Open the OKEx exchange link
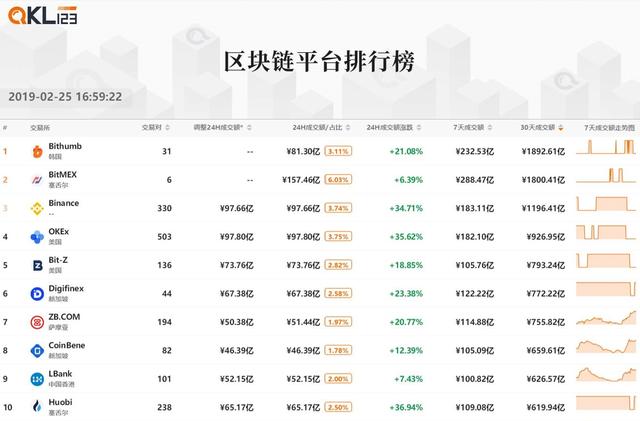The image size is (640, 421). point(59,232)
